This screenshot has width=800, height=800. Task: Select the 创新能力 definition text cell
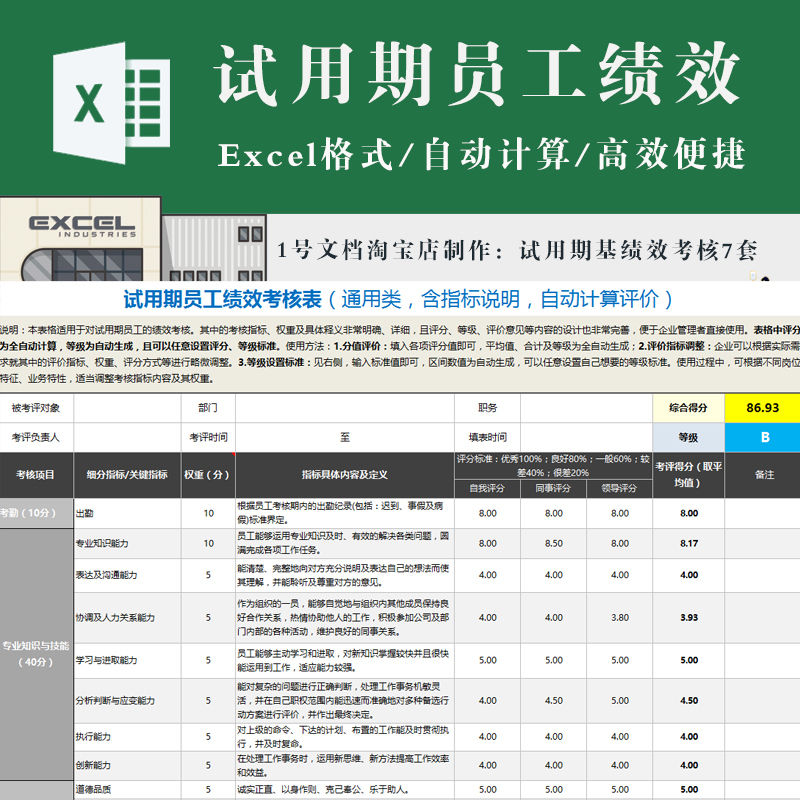[345, 765]
